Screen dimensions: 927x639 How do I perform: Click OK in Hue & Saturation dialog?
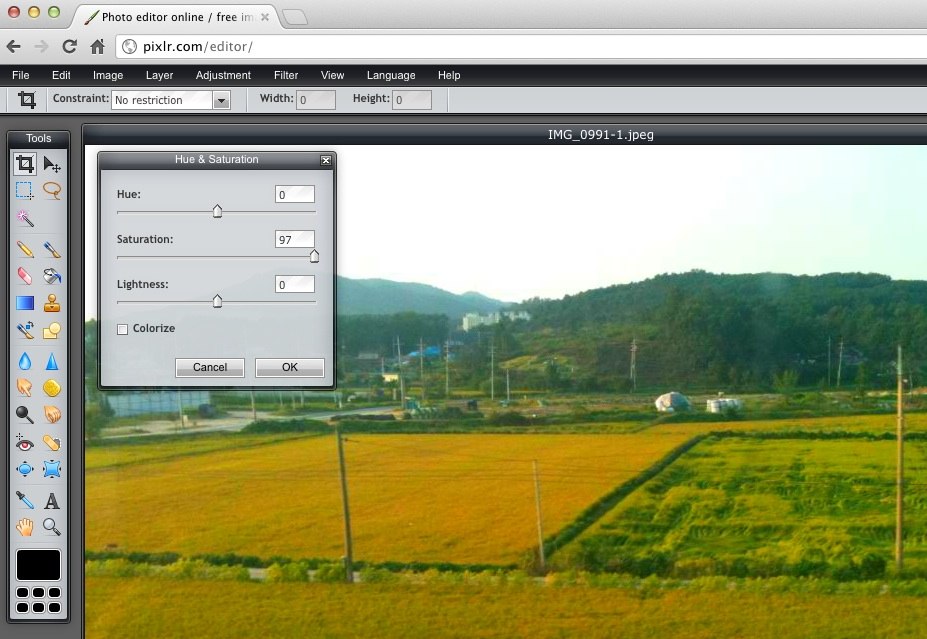pyautogui.click(x=289, y=367)
